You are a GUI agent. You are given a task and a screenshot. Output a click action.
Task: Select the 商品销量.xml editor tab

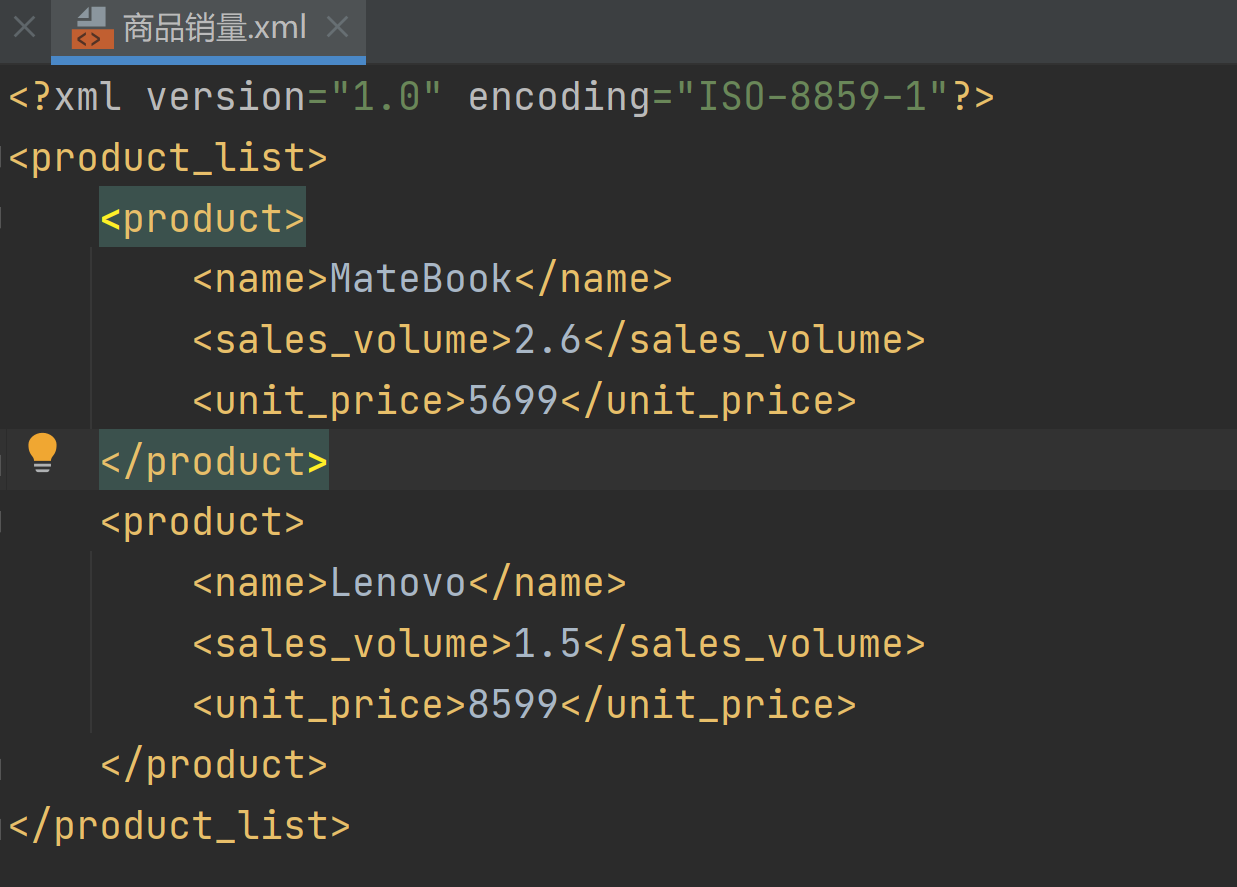[x=210, y=28]
